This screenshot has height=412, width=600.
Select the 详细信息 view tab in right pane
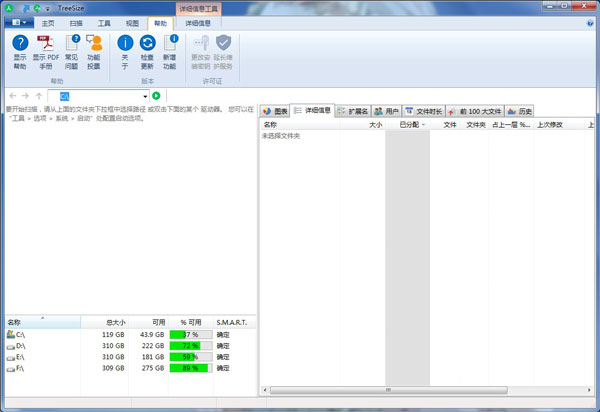coord(312,111)
